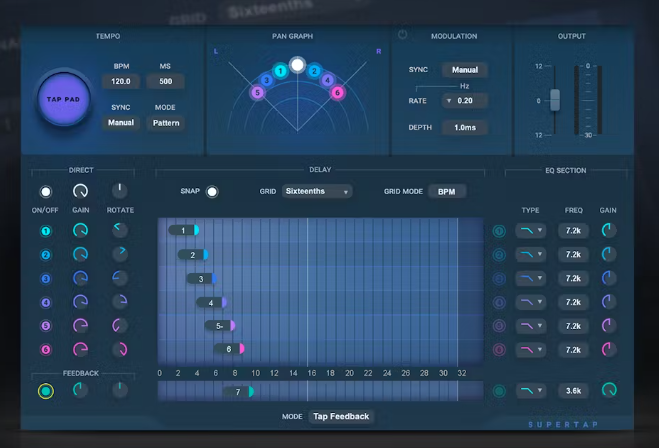Enable the EQ for tap 2
Viewport: 659px width, 448px height.
coord(499,255)
